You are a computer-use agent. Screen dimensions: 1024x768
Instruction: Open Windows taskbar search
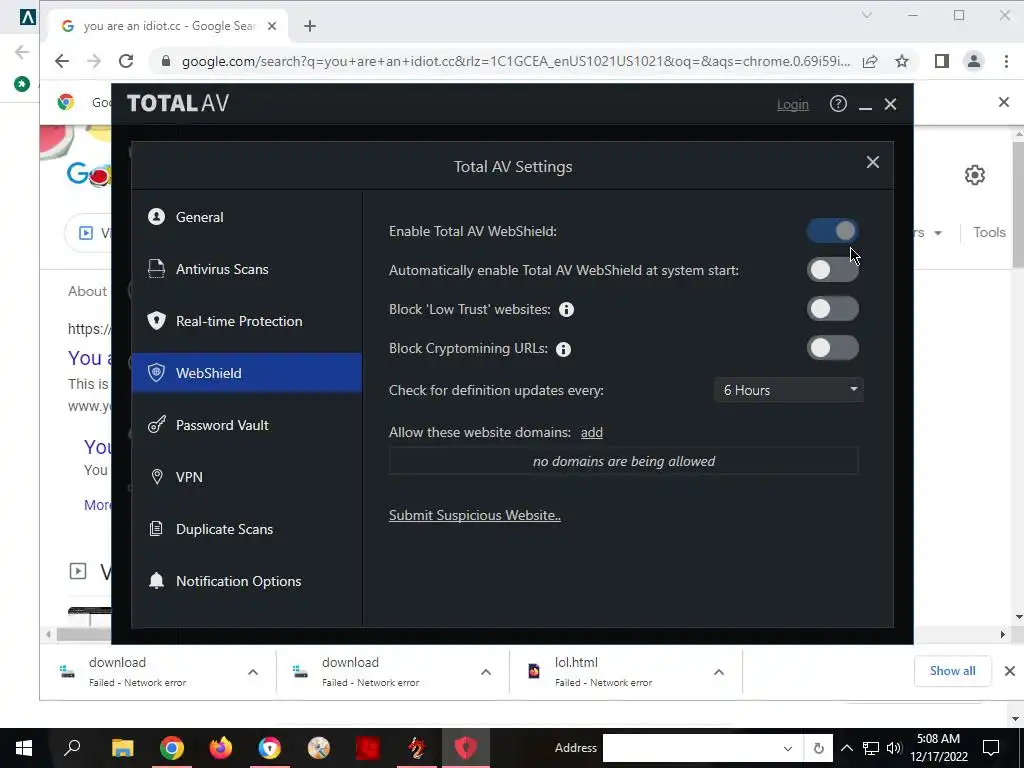pos(72,748)
